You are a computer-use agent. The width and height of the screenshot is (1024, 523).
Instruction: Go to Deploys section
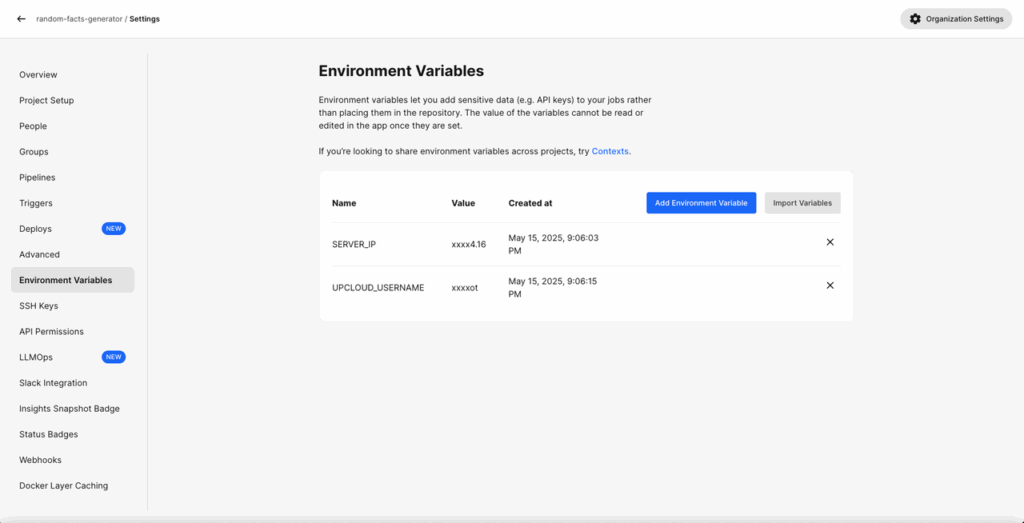coord(35,229)
